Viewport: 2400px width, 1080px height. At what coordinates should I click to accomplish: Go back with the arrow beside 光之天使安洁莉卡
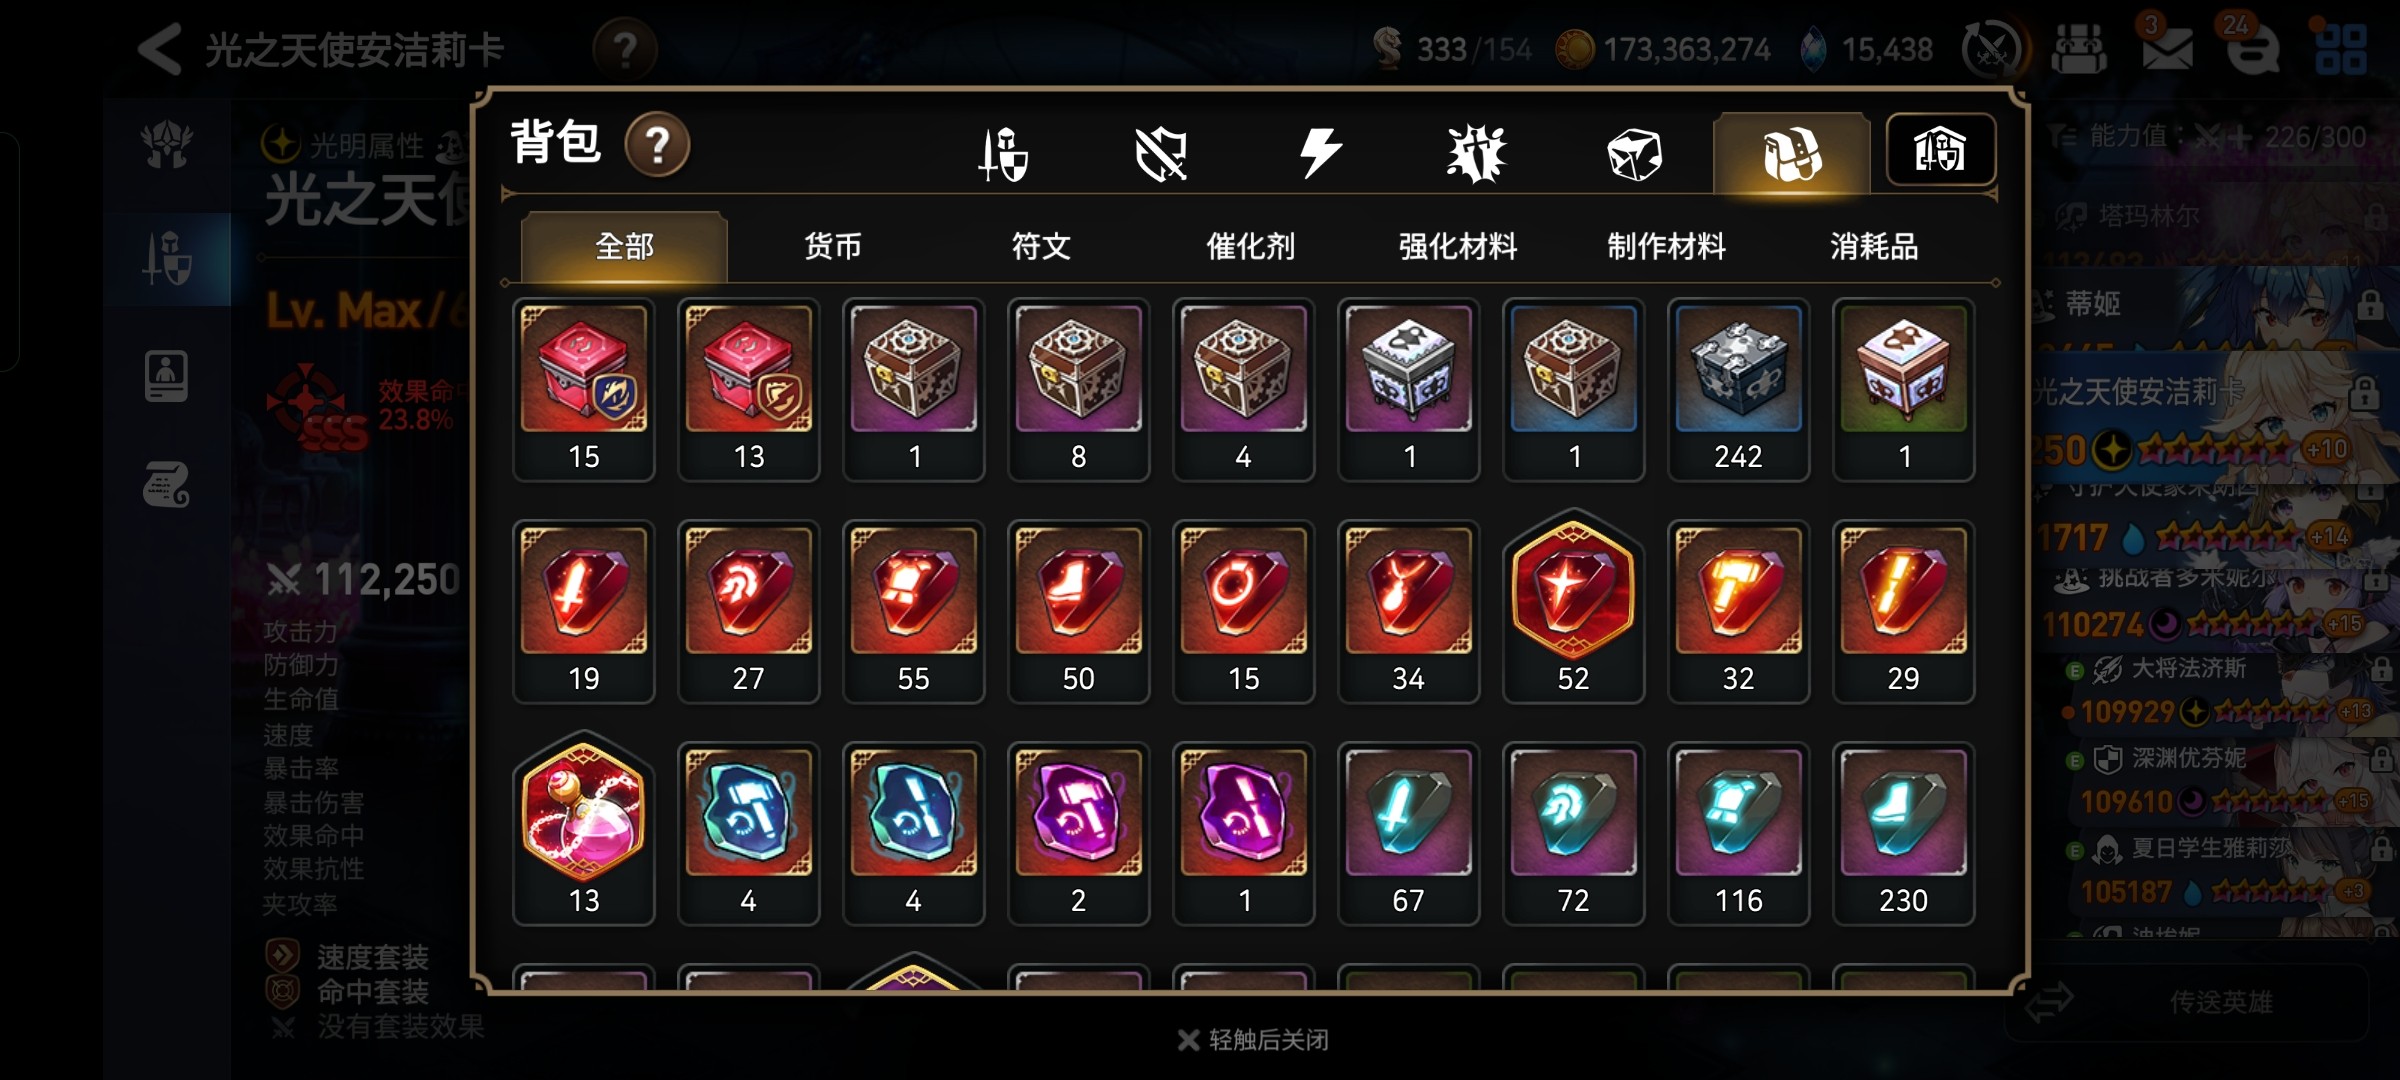(159, 48)
